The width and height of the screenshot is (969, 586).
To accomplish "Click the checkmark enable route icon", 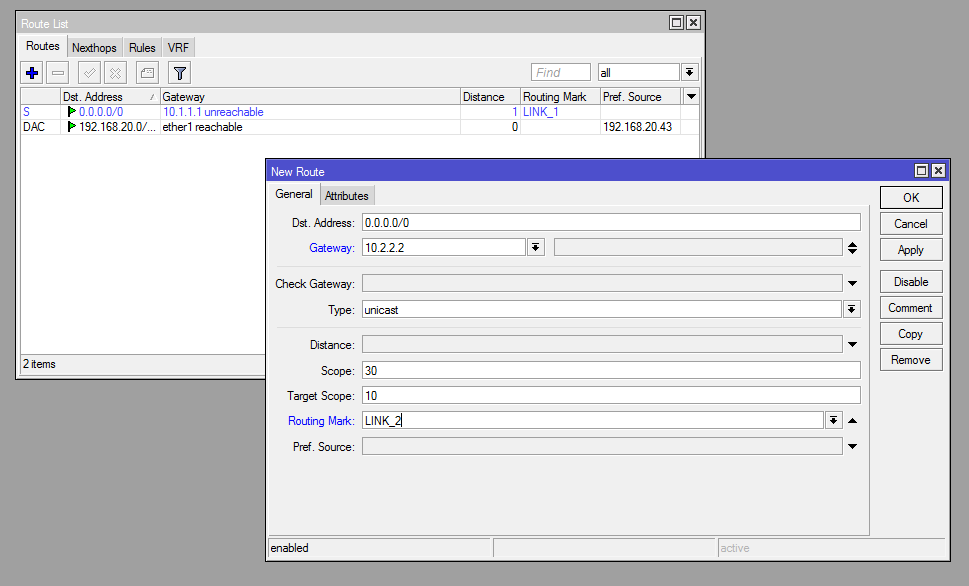I will point(89,73).
